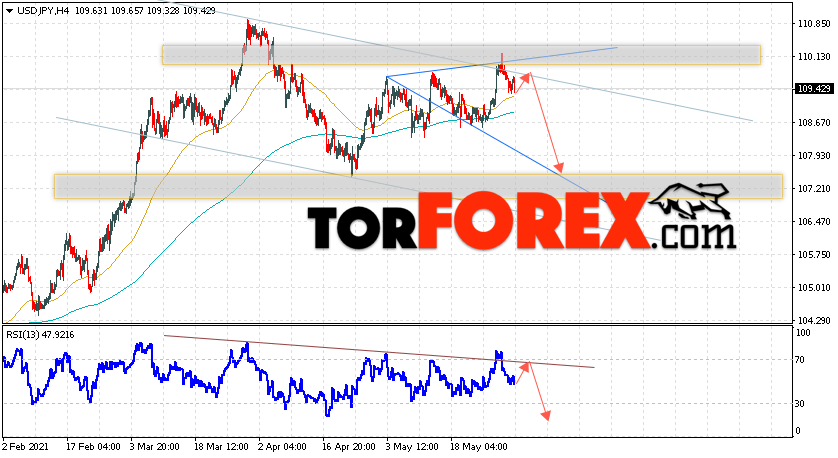Click RSI scale level 100
838x458 pixels.
803,333
